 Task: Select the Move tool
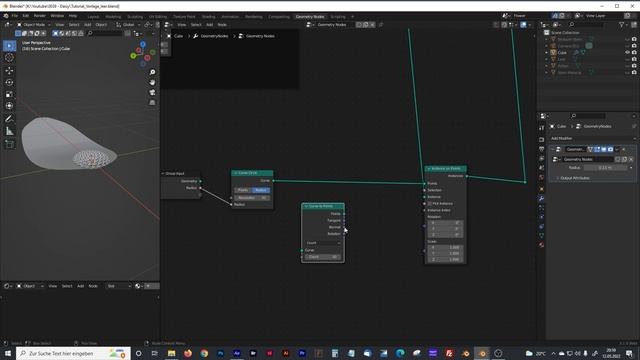(9, 70)
